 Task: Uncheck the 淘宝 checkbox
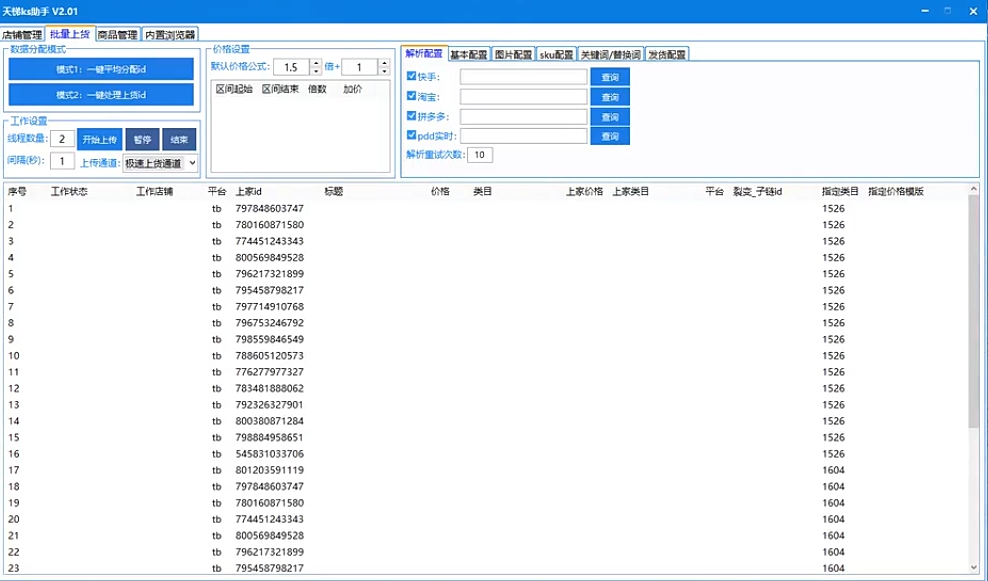(x=411, y=96)
